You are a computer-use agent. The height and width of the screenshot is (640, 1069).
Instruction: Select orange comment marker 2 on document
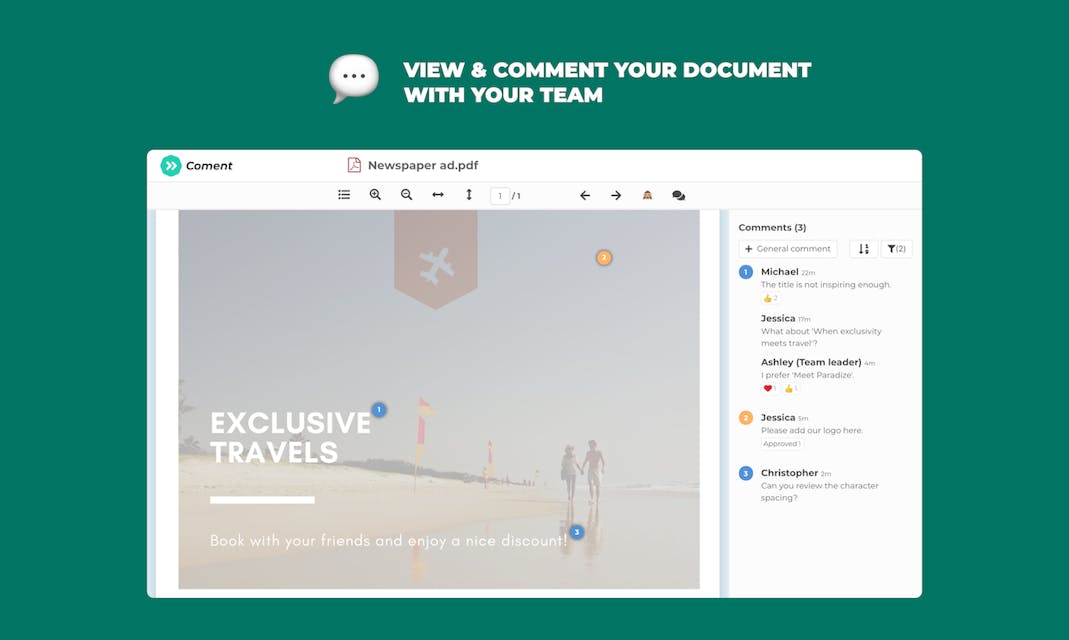click(603, 258)
